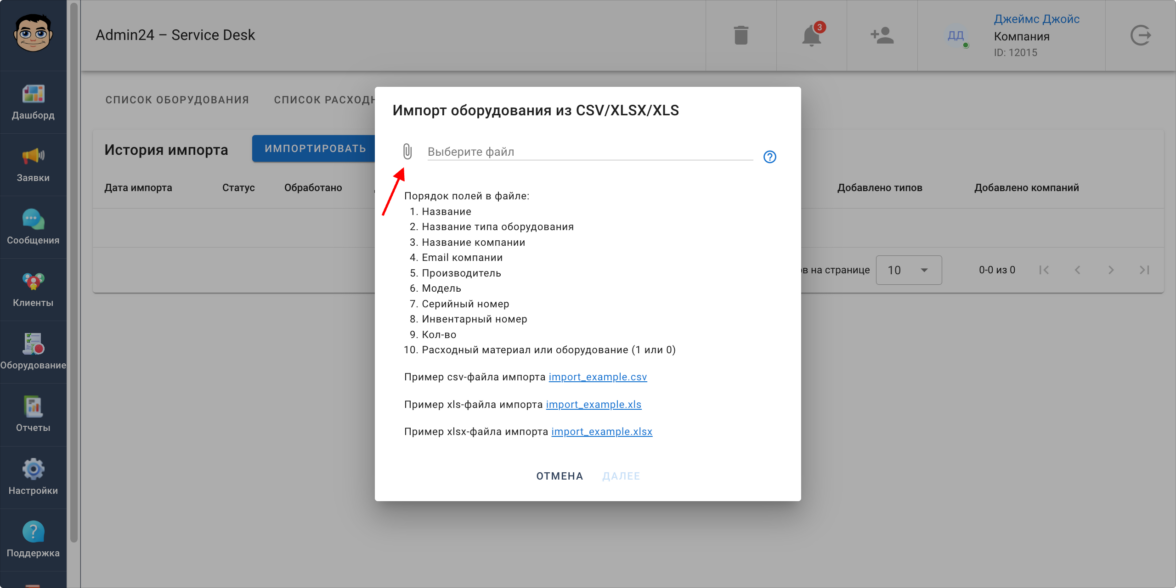The width and height of the screenshot is (1176, 588).
Task: Open rows per page dropdown showing 10
Action: (909, 270)
